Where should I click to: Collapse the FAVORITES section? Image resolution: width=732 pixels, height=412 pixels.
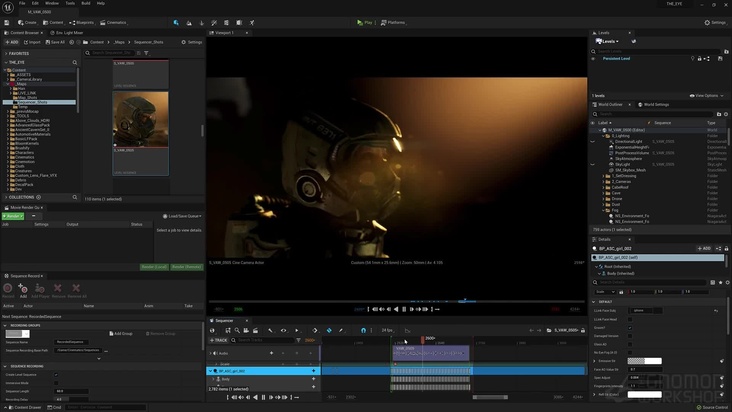pyautogui.click(x=6, y=54)
